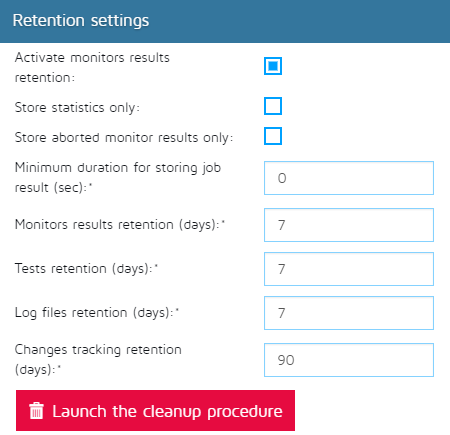Click the Retention settings panel header

[x=225, y=21]
